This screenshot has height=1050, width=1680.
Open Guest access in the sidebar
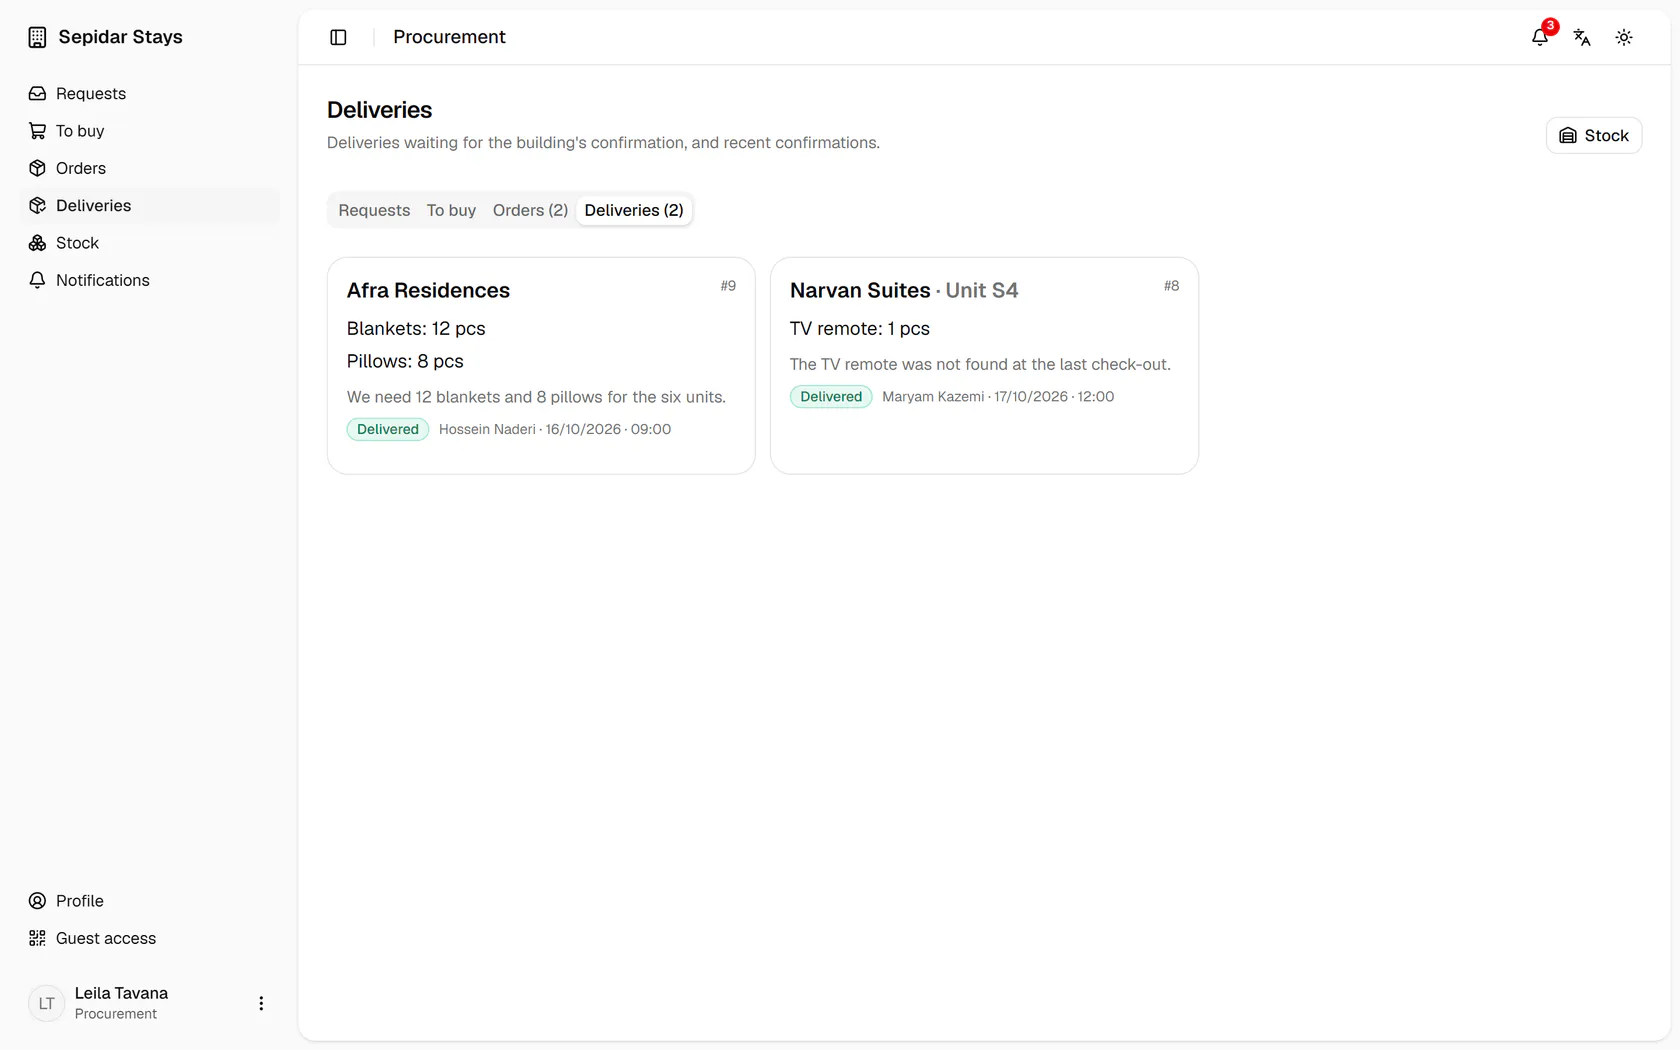tap(150, 938)
